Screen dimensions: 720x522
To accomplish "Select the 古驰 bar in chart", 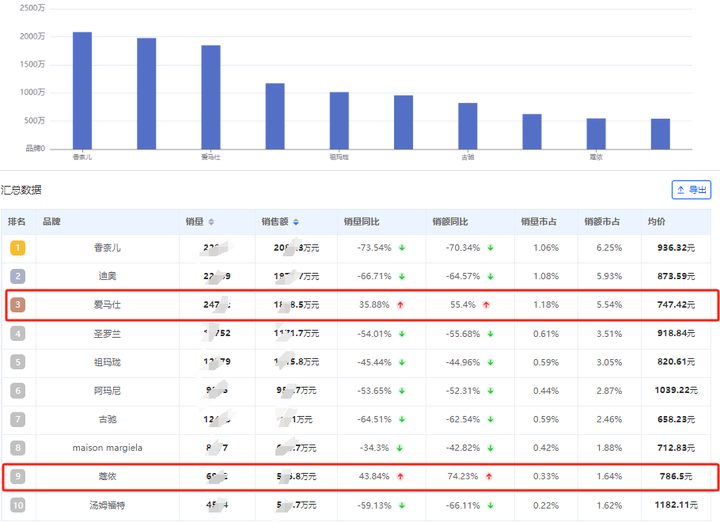I will (468, 126).
